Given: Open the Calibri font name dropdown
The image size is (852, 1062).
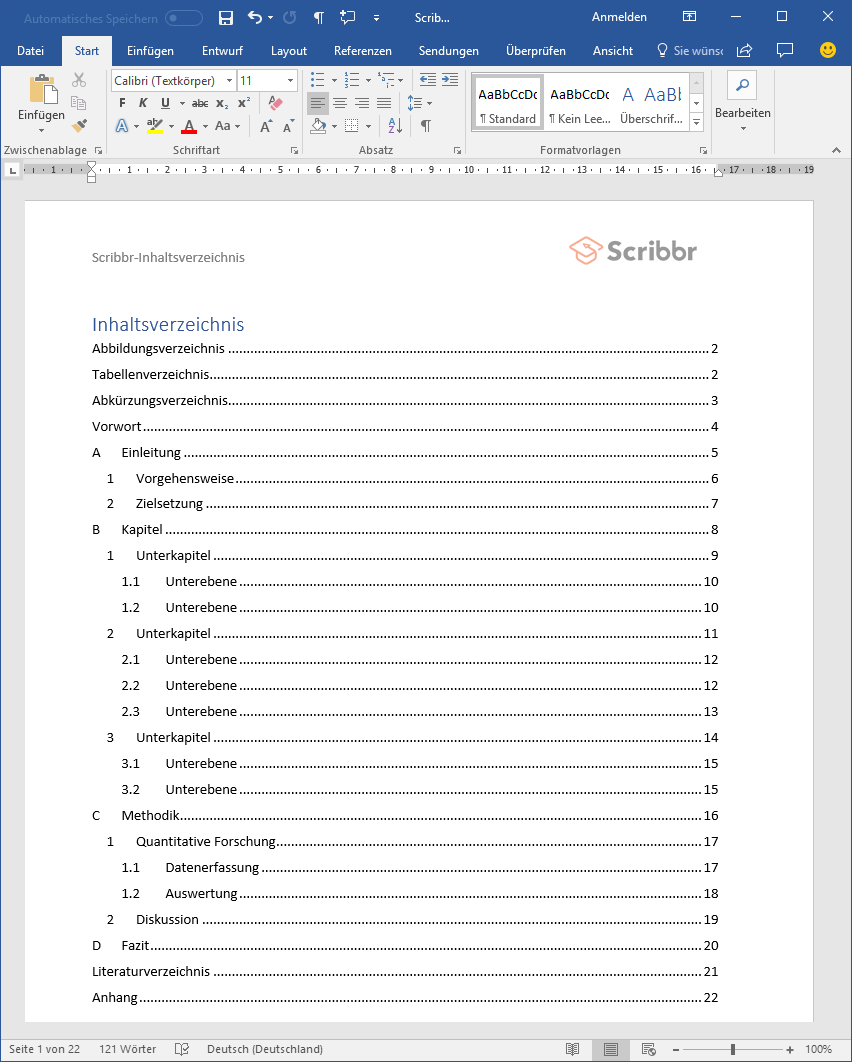Looking at the screenshot, I should click(229, 80).
